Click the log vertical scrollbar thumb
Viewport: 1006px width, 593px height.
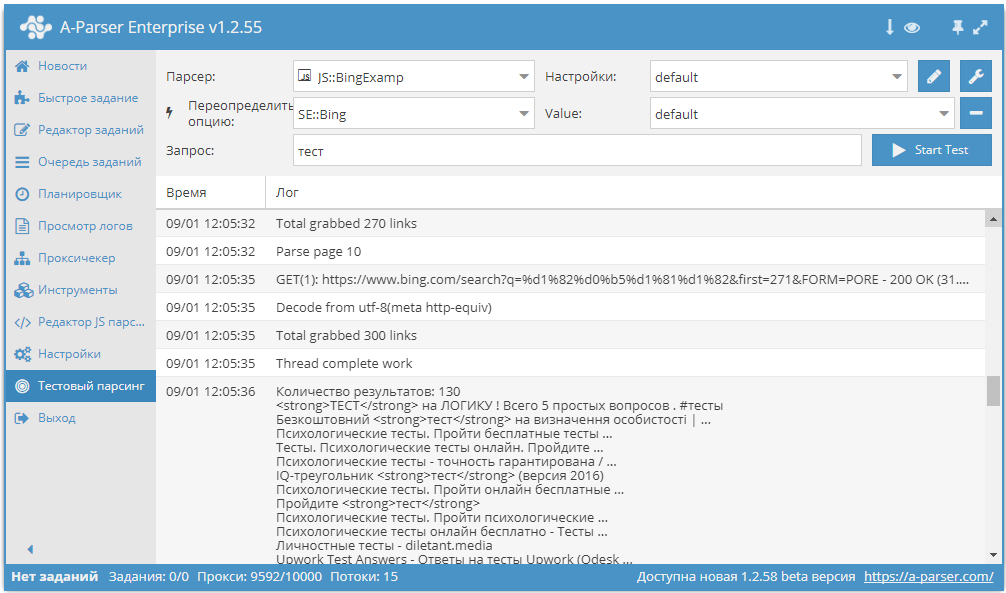(993, 391)
